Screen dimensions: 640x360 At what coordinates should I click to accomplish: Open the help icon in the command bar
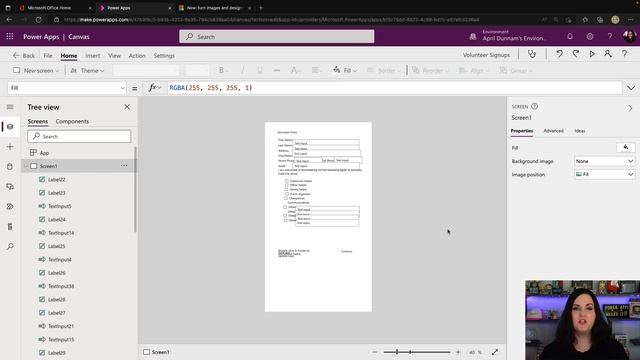[x=624, y=54]
